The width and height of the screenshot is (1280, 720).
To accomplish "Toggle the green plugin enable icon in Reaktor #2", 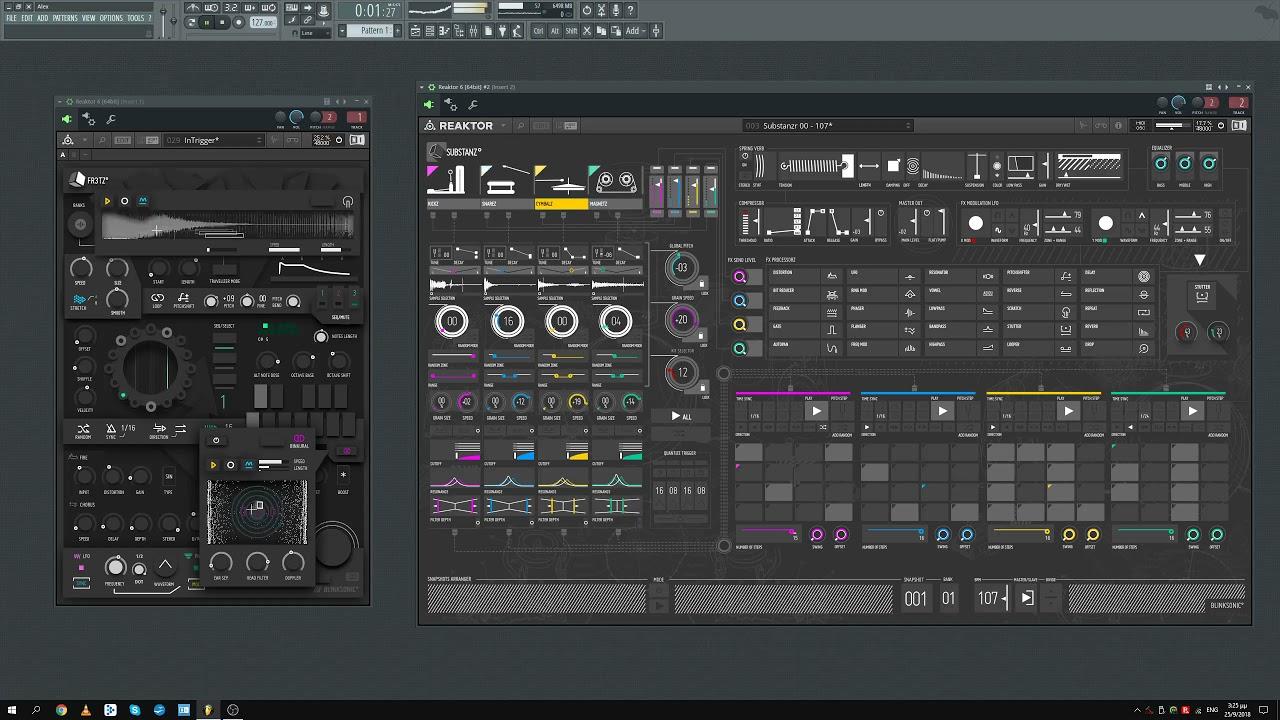I will [x=429, y=105].
